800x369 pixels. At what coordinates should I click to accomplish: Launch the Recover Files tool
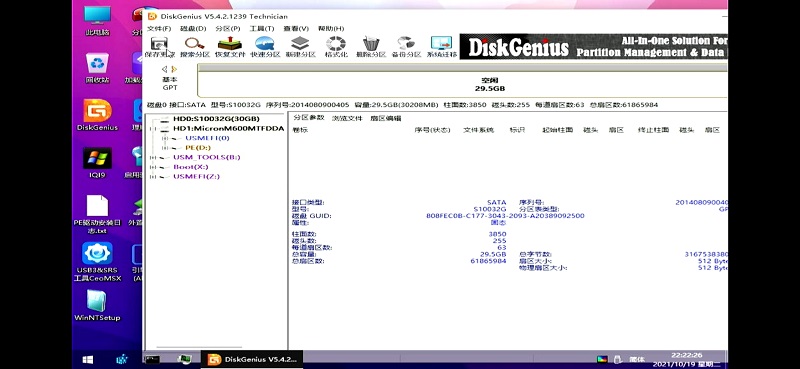click(x=230, y=46)
